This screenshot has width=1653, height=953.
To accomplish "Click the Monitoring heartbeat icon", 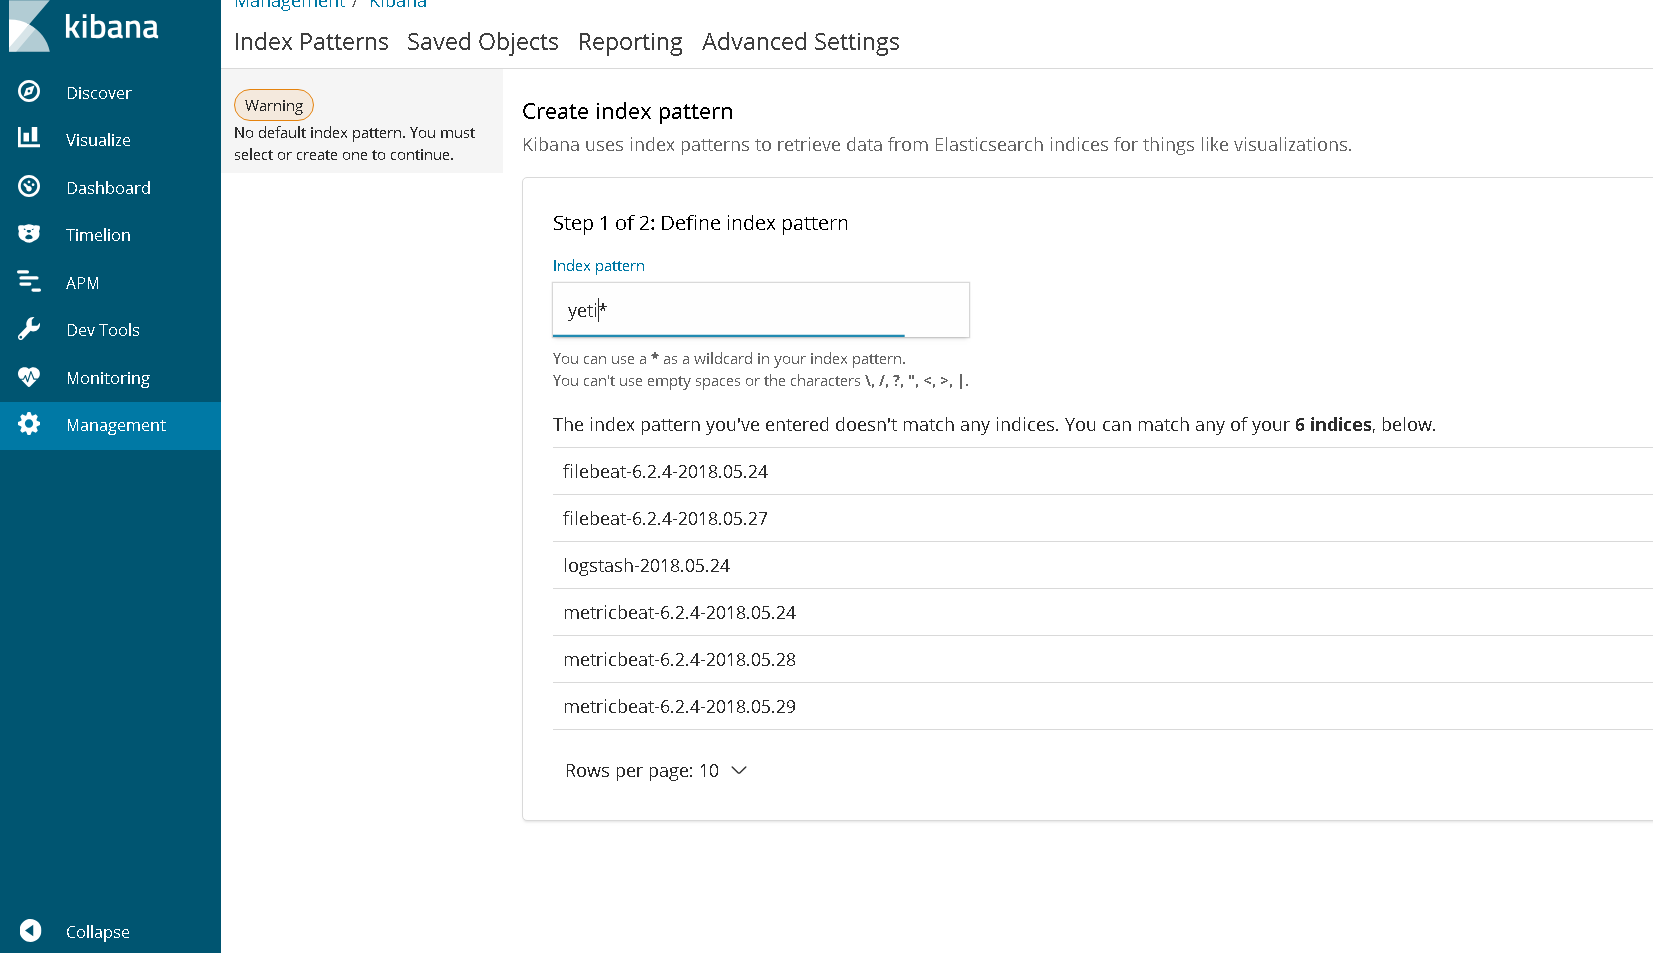I will (x=29, y=377).
